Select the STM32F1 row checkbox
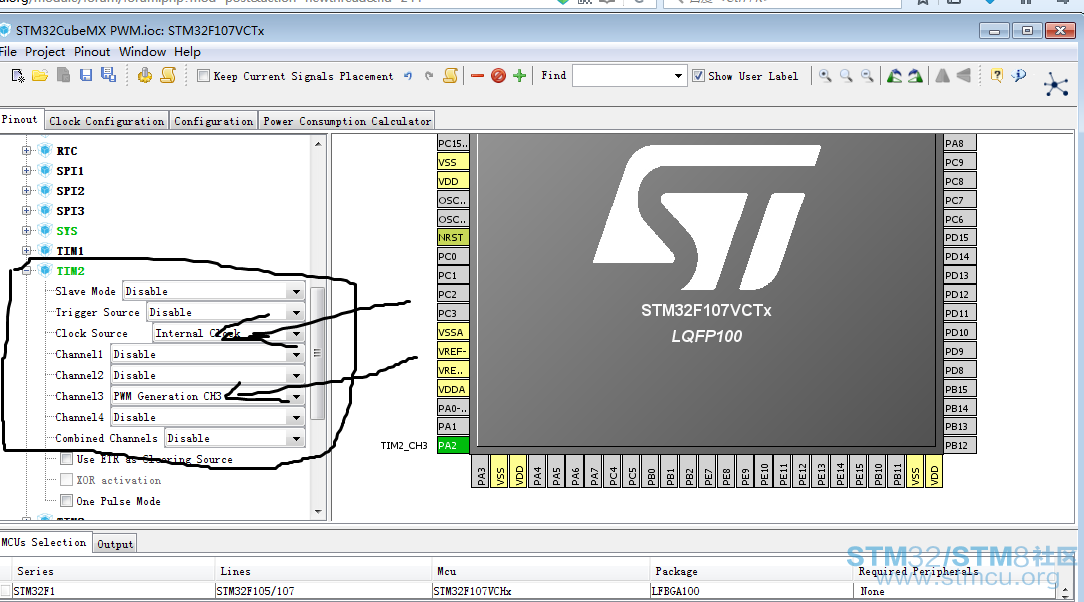The height and width of the screenshot is (602, 1084). [x=6, y=590]
